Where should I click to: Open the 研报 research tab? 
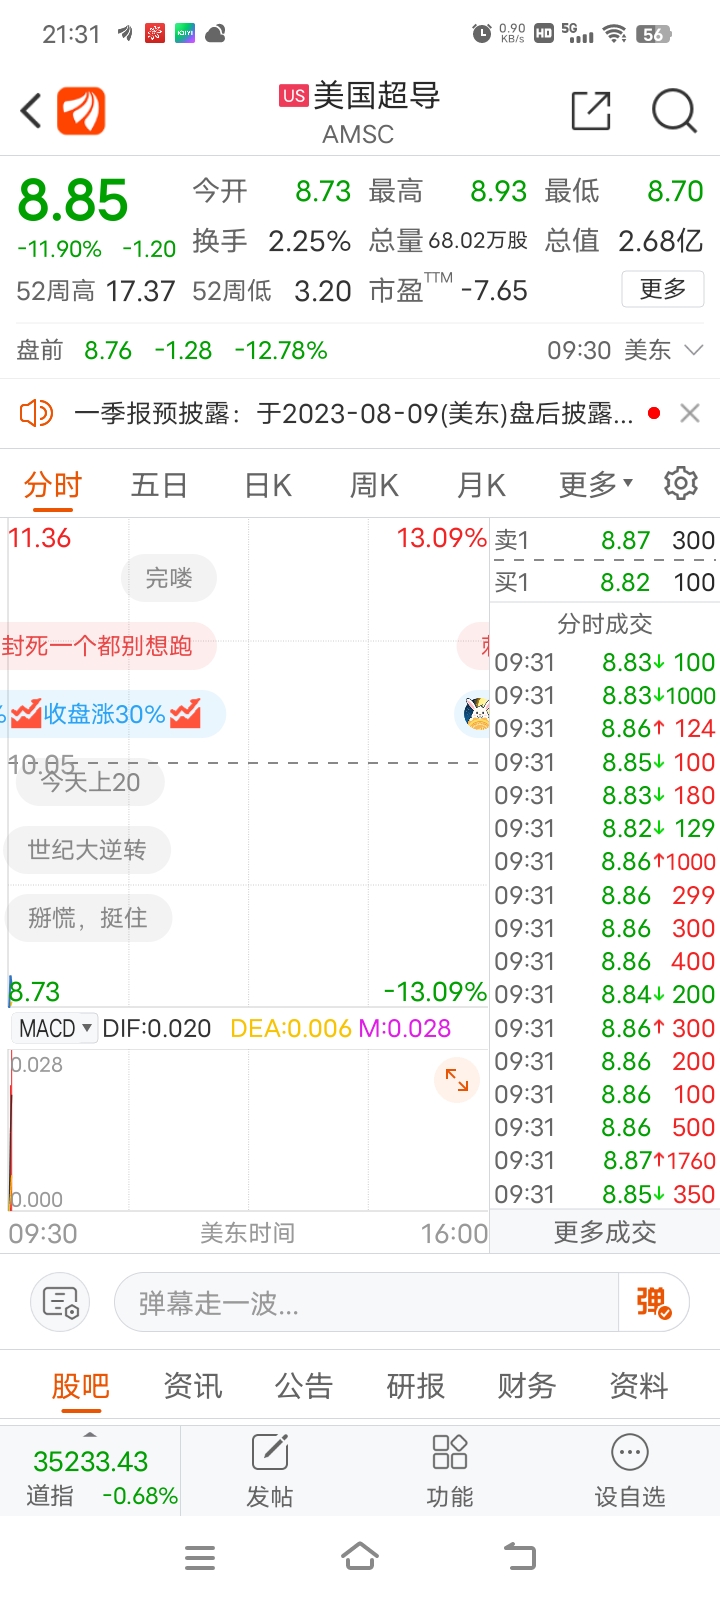coord(416,1386)
